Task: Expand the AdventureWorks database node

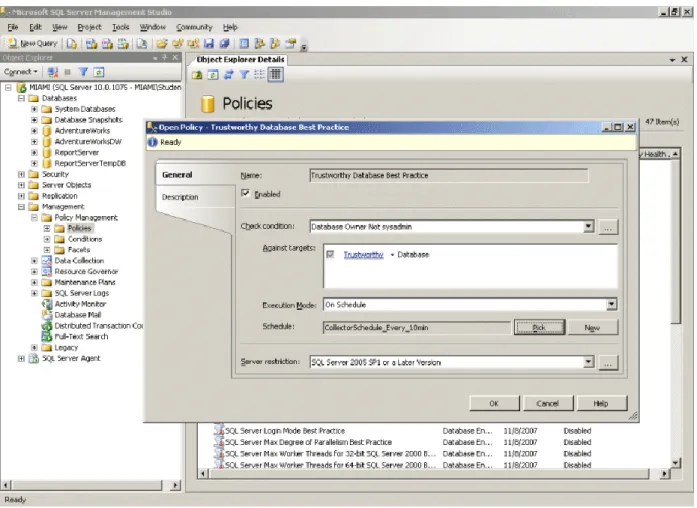Action: coord(34,131)
